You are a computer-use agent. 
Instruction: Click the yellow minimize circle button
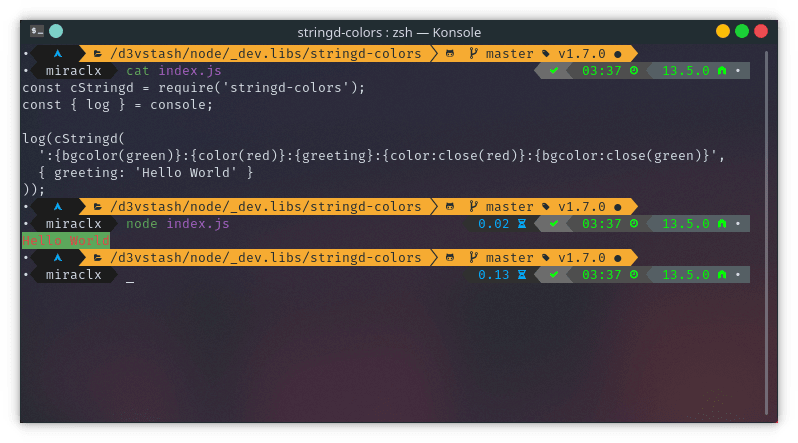[x=723, y=31]
